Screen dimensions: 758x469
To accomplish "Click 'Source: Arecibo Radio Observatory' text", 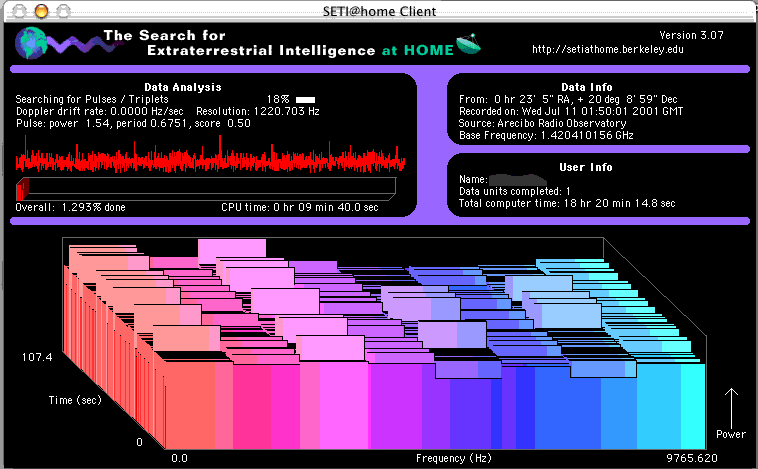I will tap(542, 123).
